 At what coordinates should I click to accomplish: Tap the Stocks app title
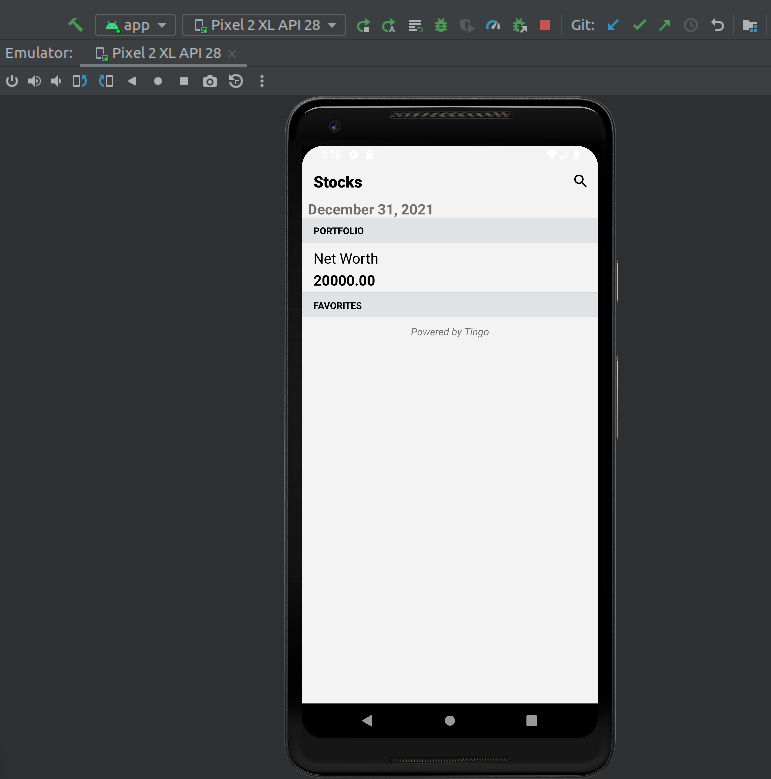pos(338,182)
